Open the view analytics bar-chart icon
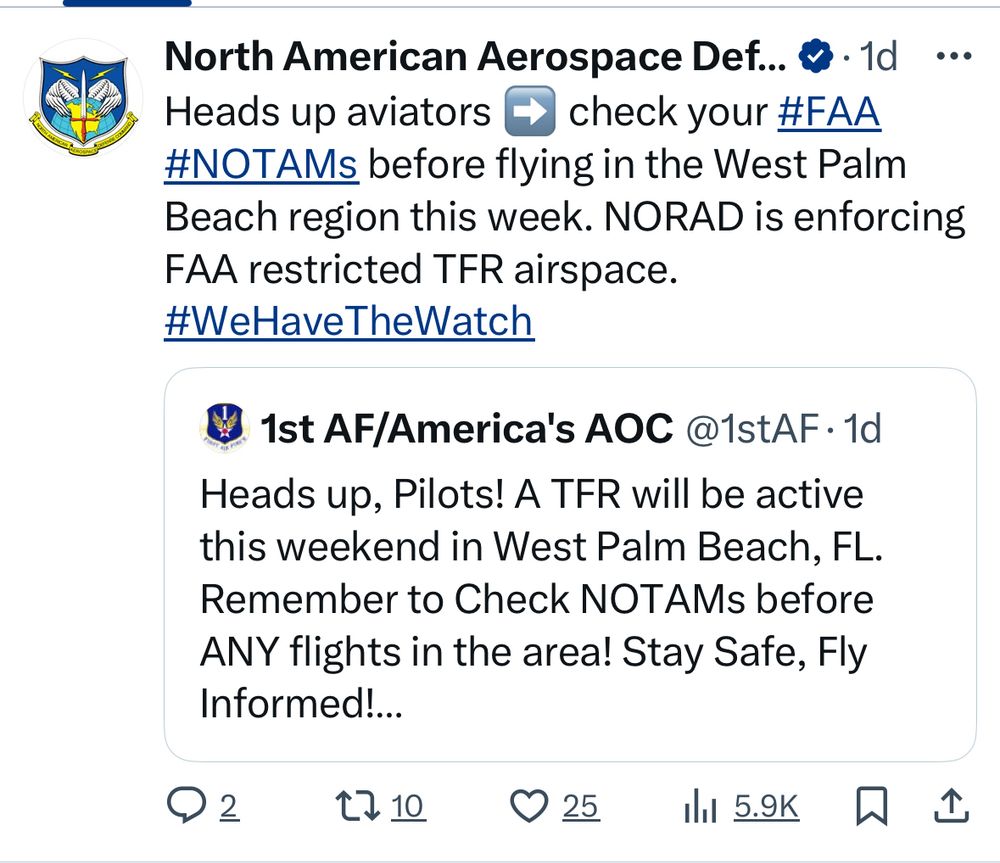 701,807
